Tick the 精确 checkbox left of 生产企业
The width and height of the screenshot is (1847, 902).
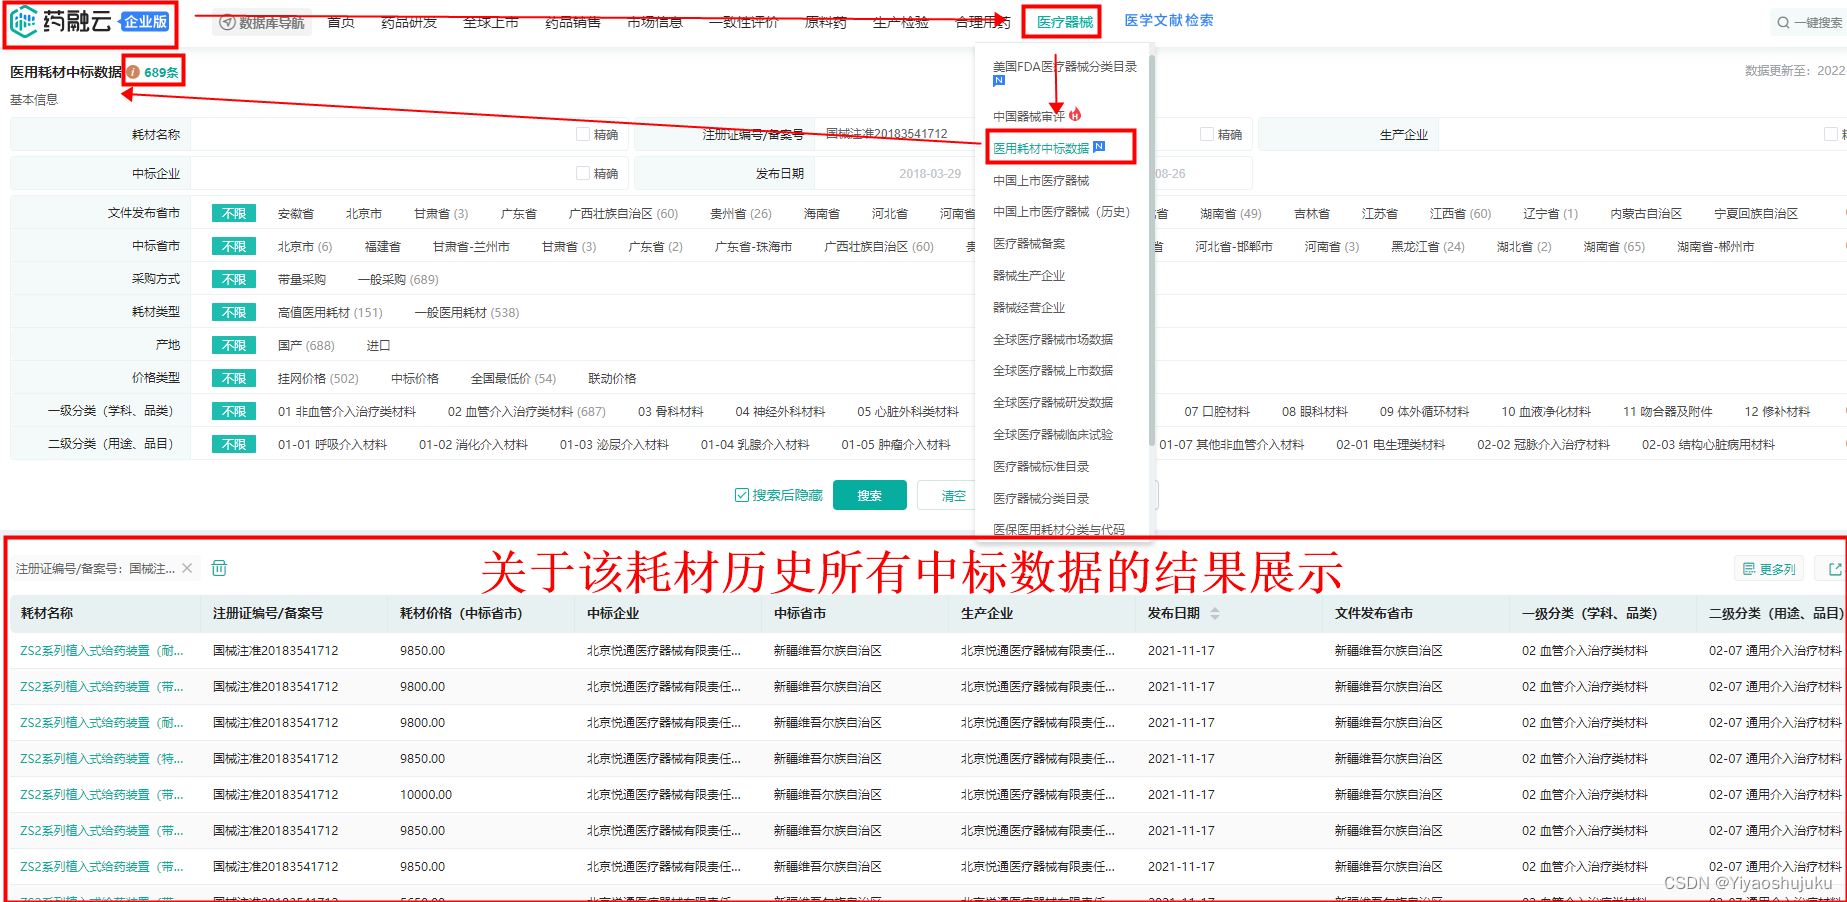coord(1207,134)
